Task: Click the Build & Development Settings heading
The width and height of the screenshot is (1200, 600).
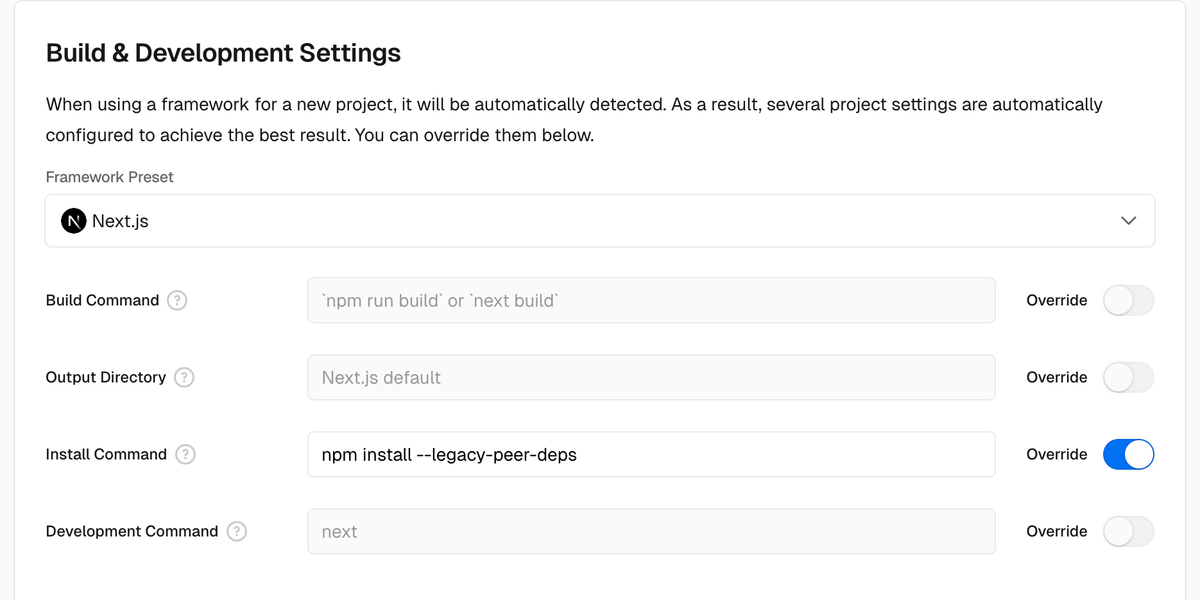Action: point(222,52)
